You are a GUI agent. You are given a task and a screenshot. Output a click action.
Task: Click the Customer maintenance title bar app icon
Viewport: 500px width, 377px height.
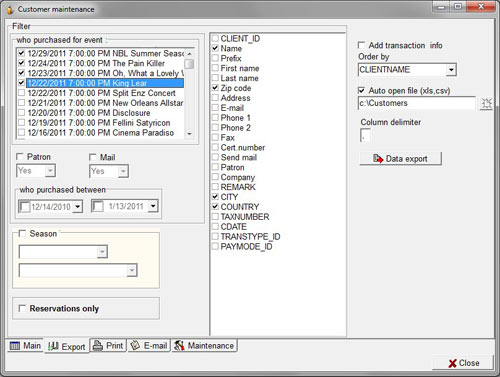pos(10,10)
